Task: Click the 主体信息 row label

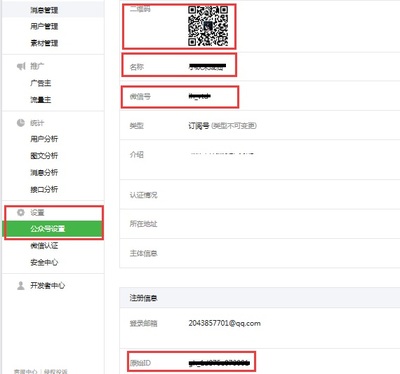Action: (x=143, y=253)
